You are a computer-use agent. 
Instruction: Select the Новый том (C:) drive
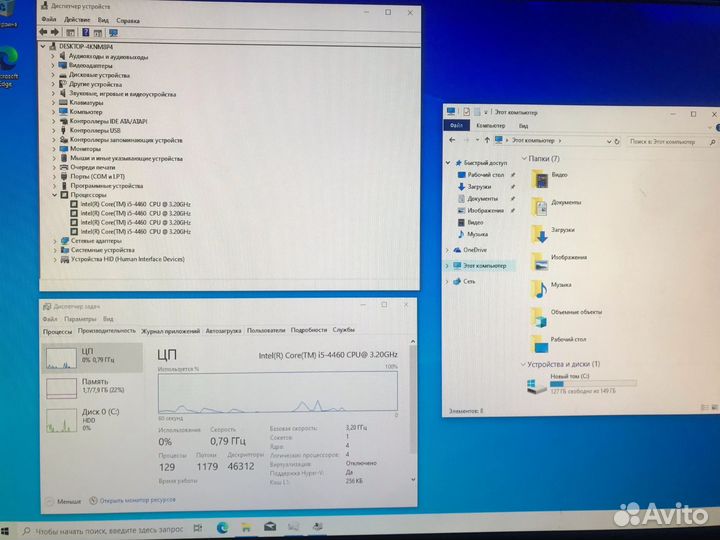pyautogui.click(x=582, y=383)
